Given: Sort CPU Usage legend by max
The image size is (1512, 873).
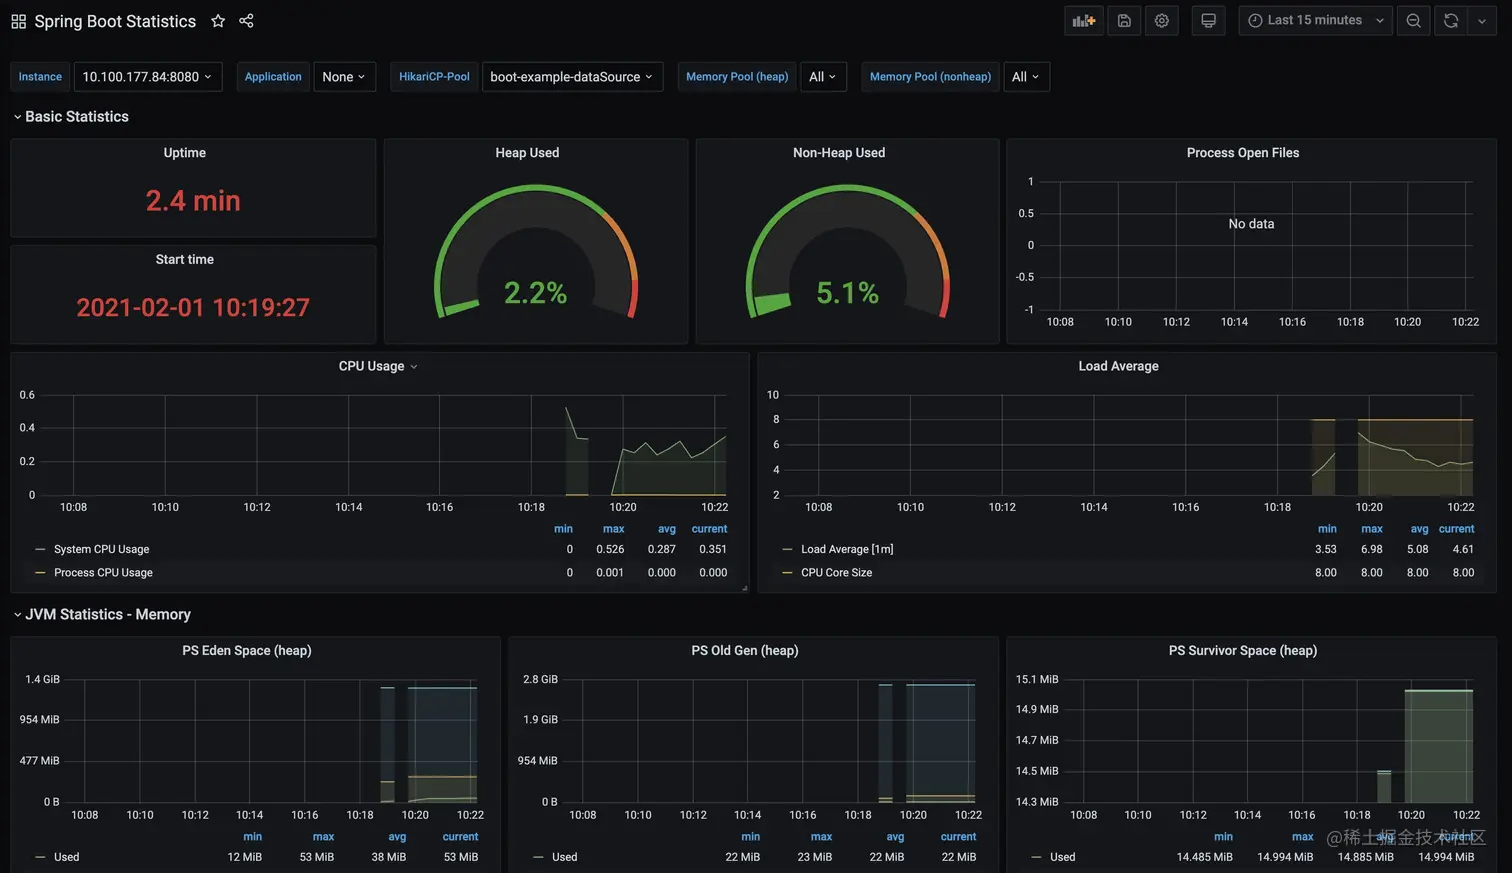Looking at the screenshot, I should (613, 529).
